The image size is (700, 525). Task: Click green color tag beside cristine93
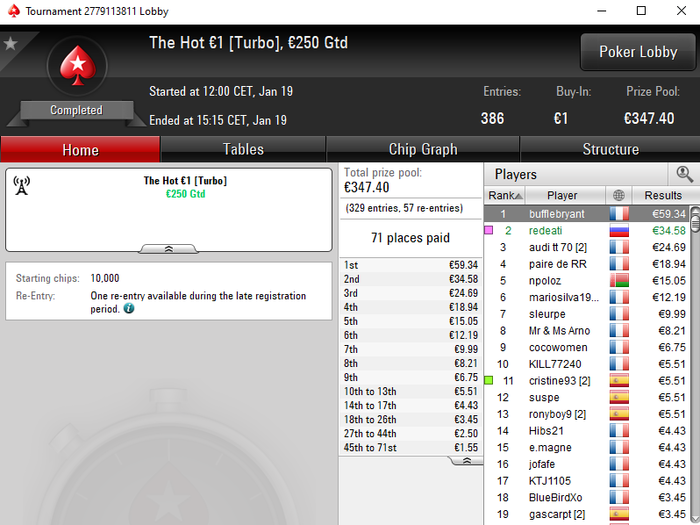(x=489, y=380)
